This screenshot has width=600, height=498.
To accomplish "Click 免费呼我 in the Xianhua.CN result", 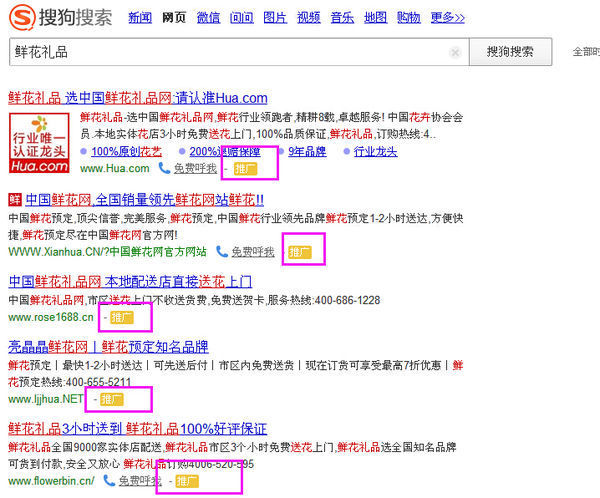I will click(x=253, y=252).
